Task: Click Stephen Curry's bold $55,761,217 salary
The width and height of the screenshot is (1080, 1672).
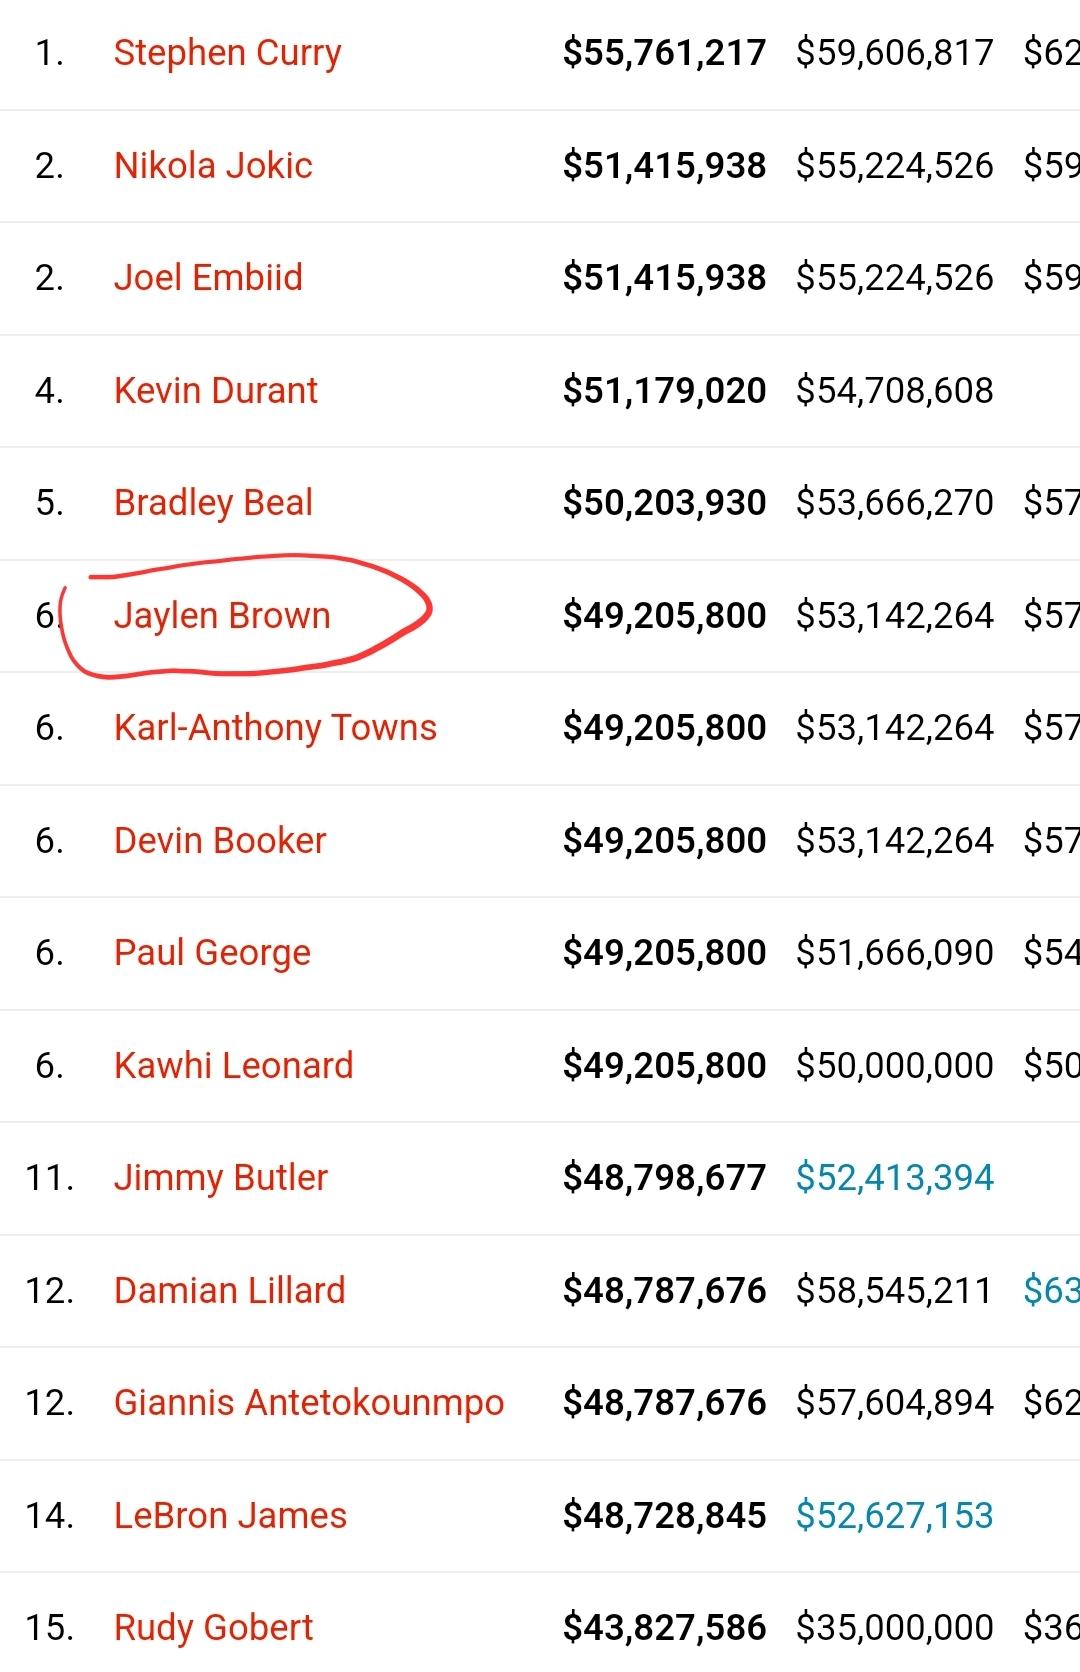Action: pos(665,53)
